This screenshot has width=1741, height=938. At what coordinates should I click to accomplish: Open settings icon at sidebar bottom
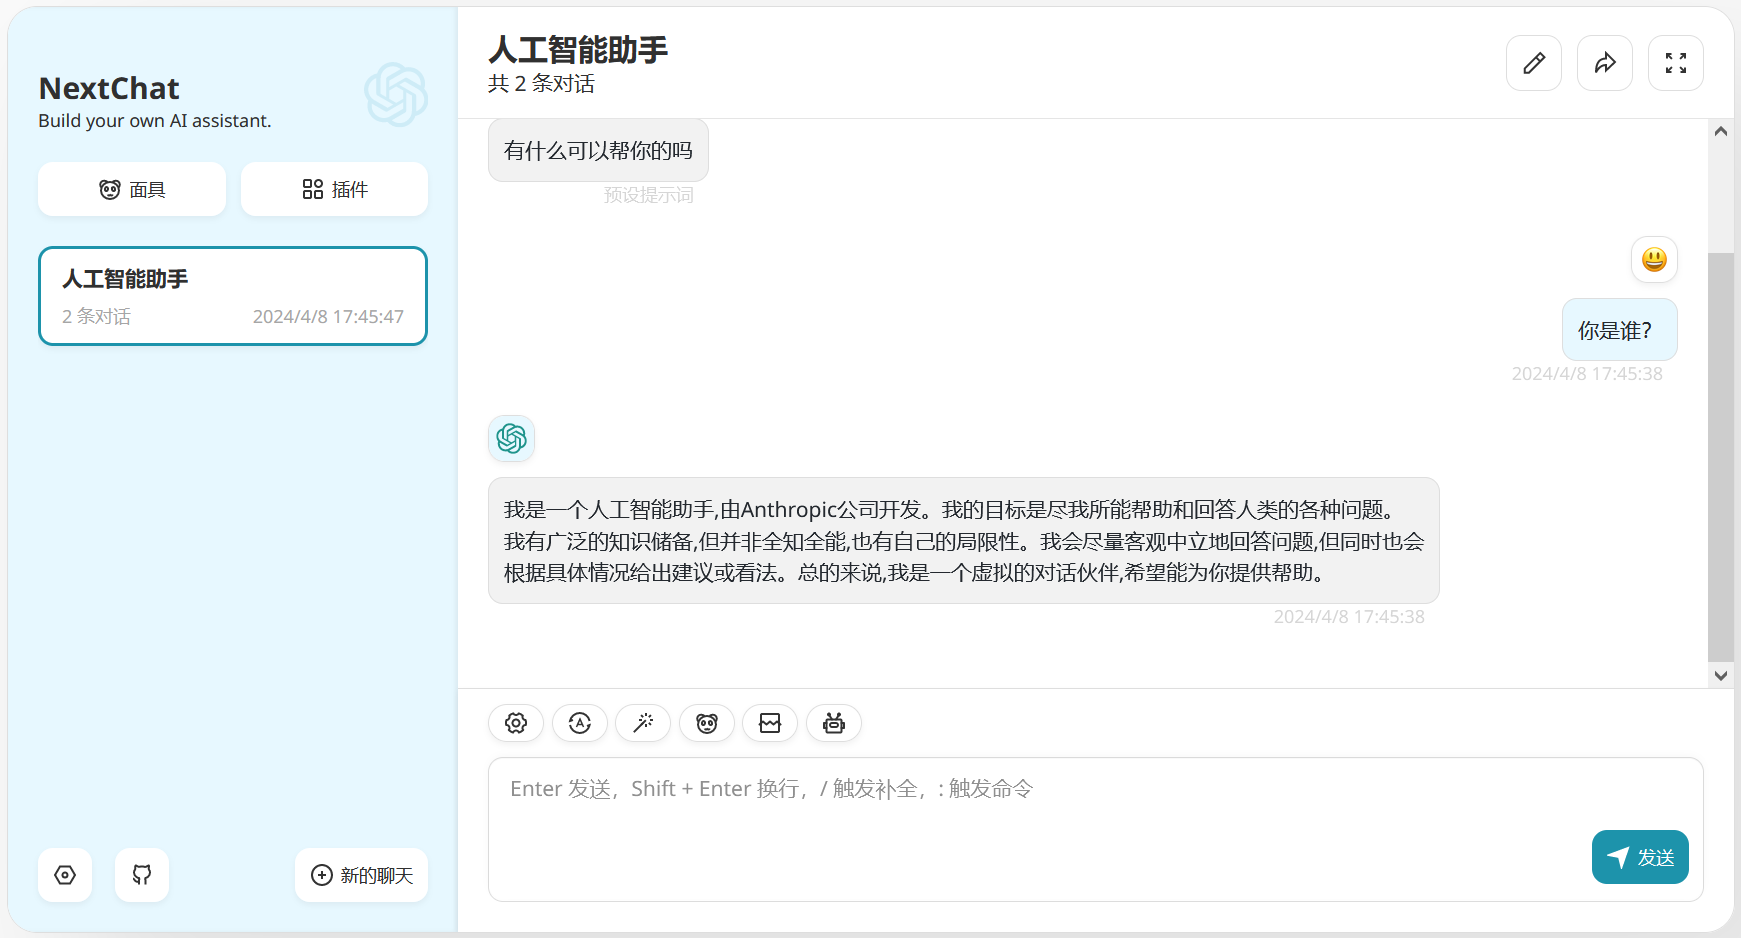[x=65, y=875]
